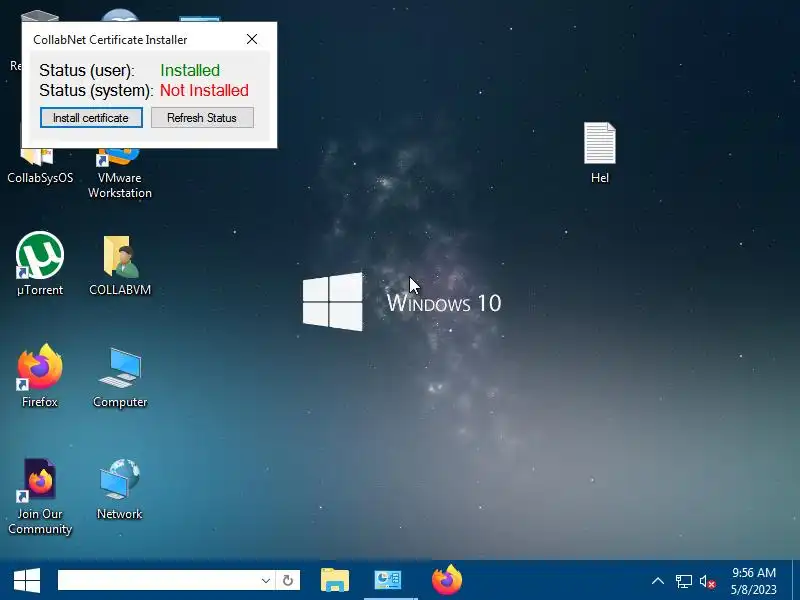Open the µTorrent desktop shortcut

[x=40, y=264]
